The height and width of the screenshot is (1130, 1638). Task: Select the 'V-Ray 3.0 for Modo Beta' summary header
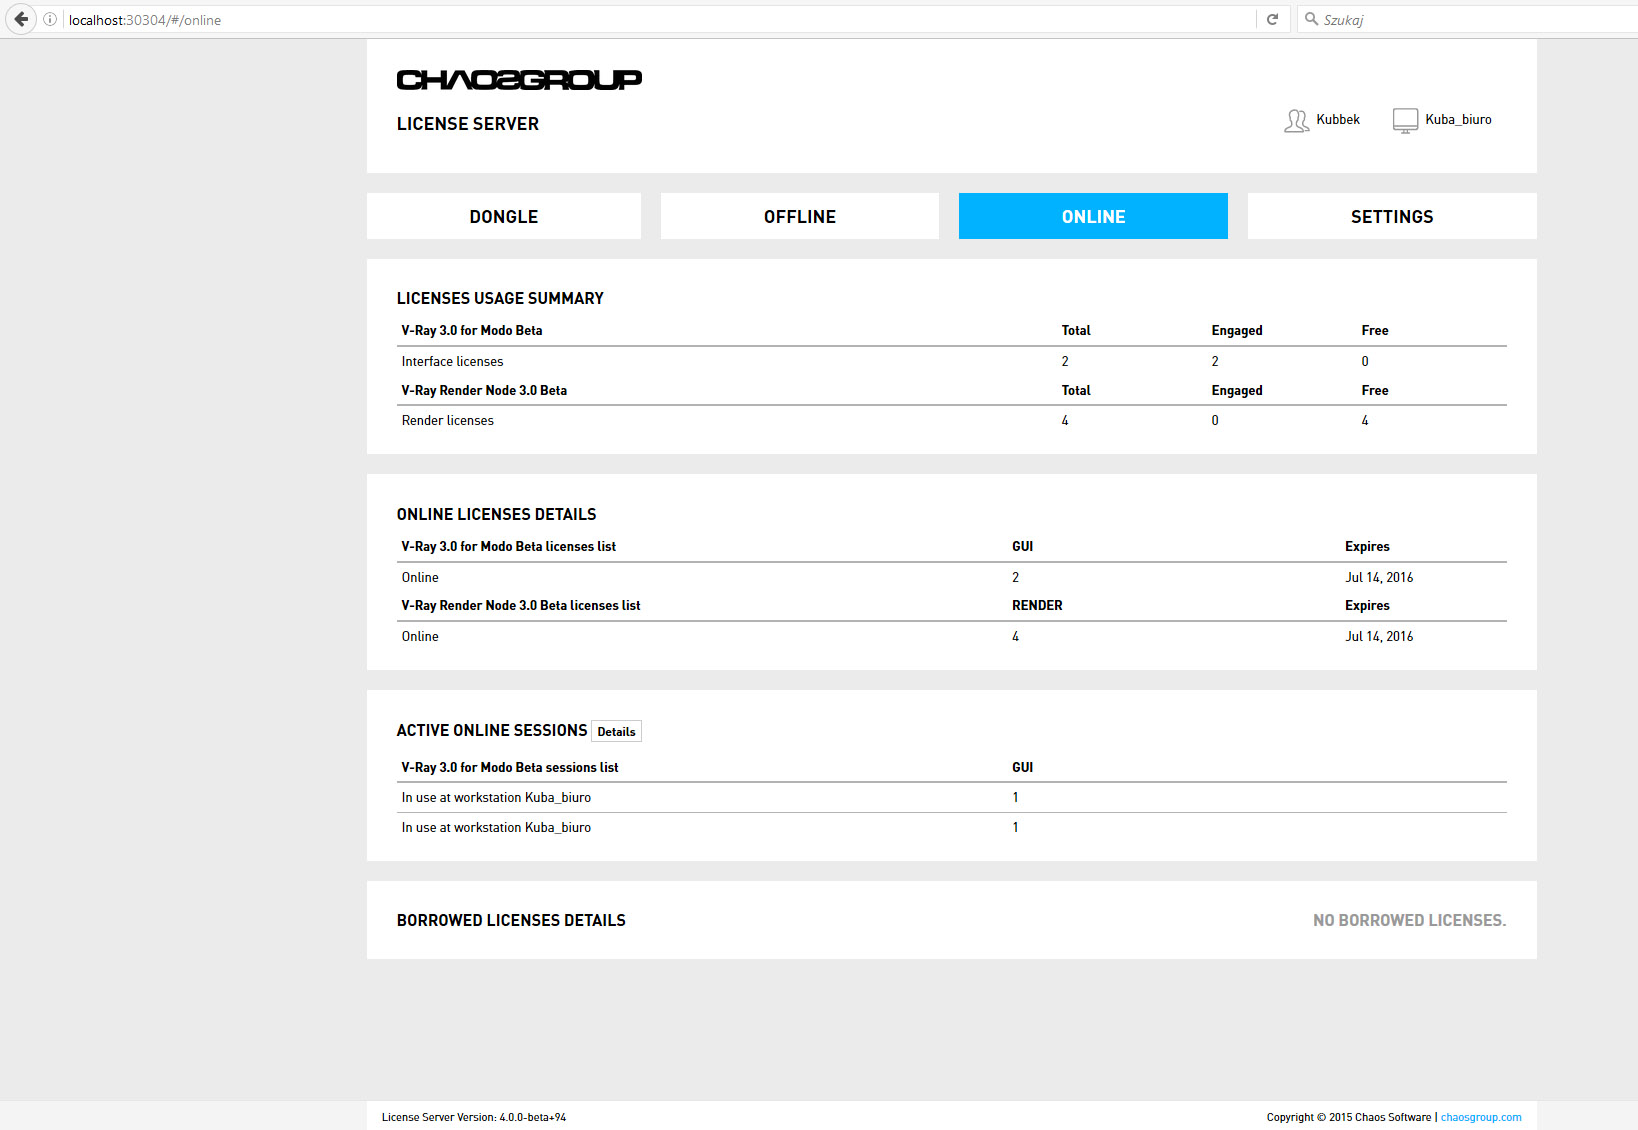pyautogui.click(x=472, y=330)
